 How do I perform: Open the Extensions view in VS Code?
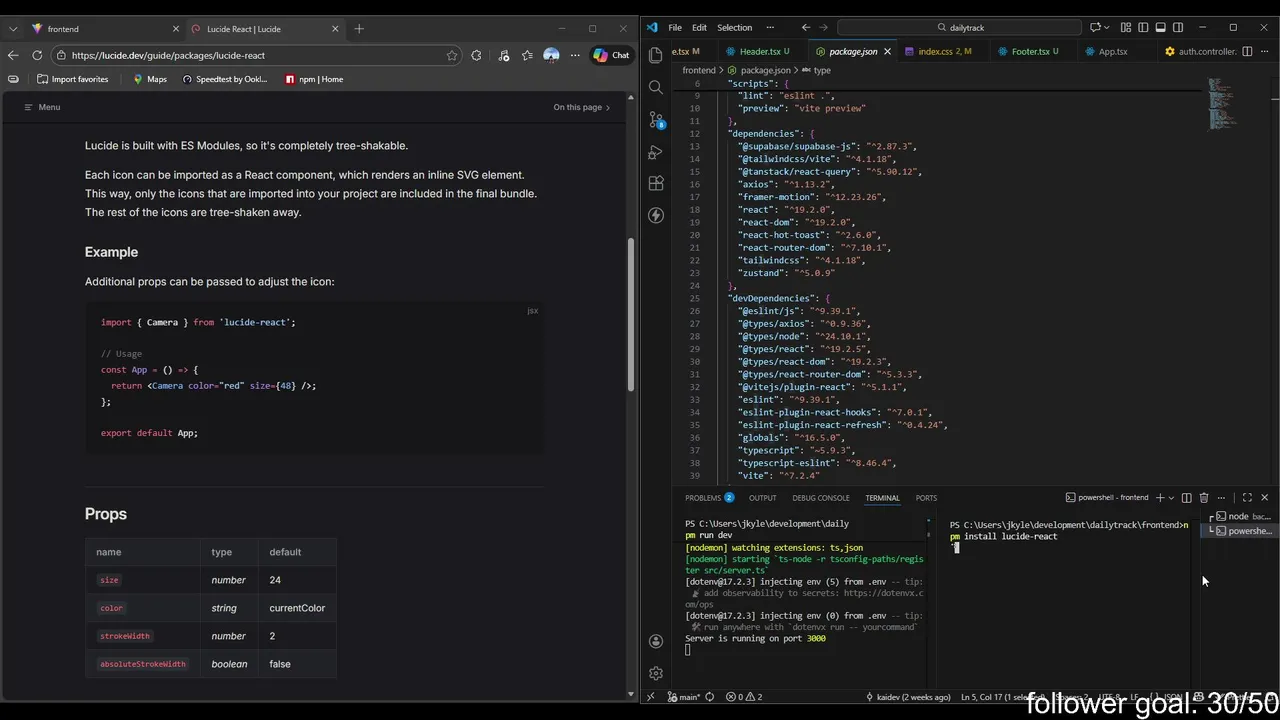[x=656, y=184]
